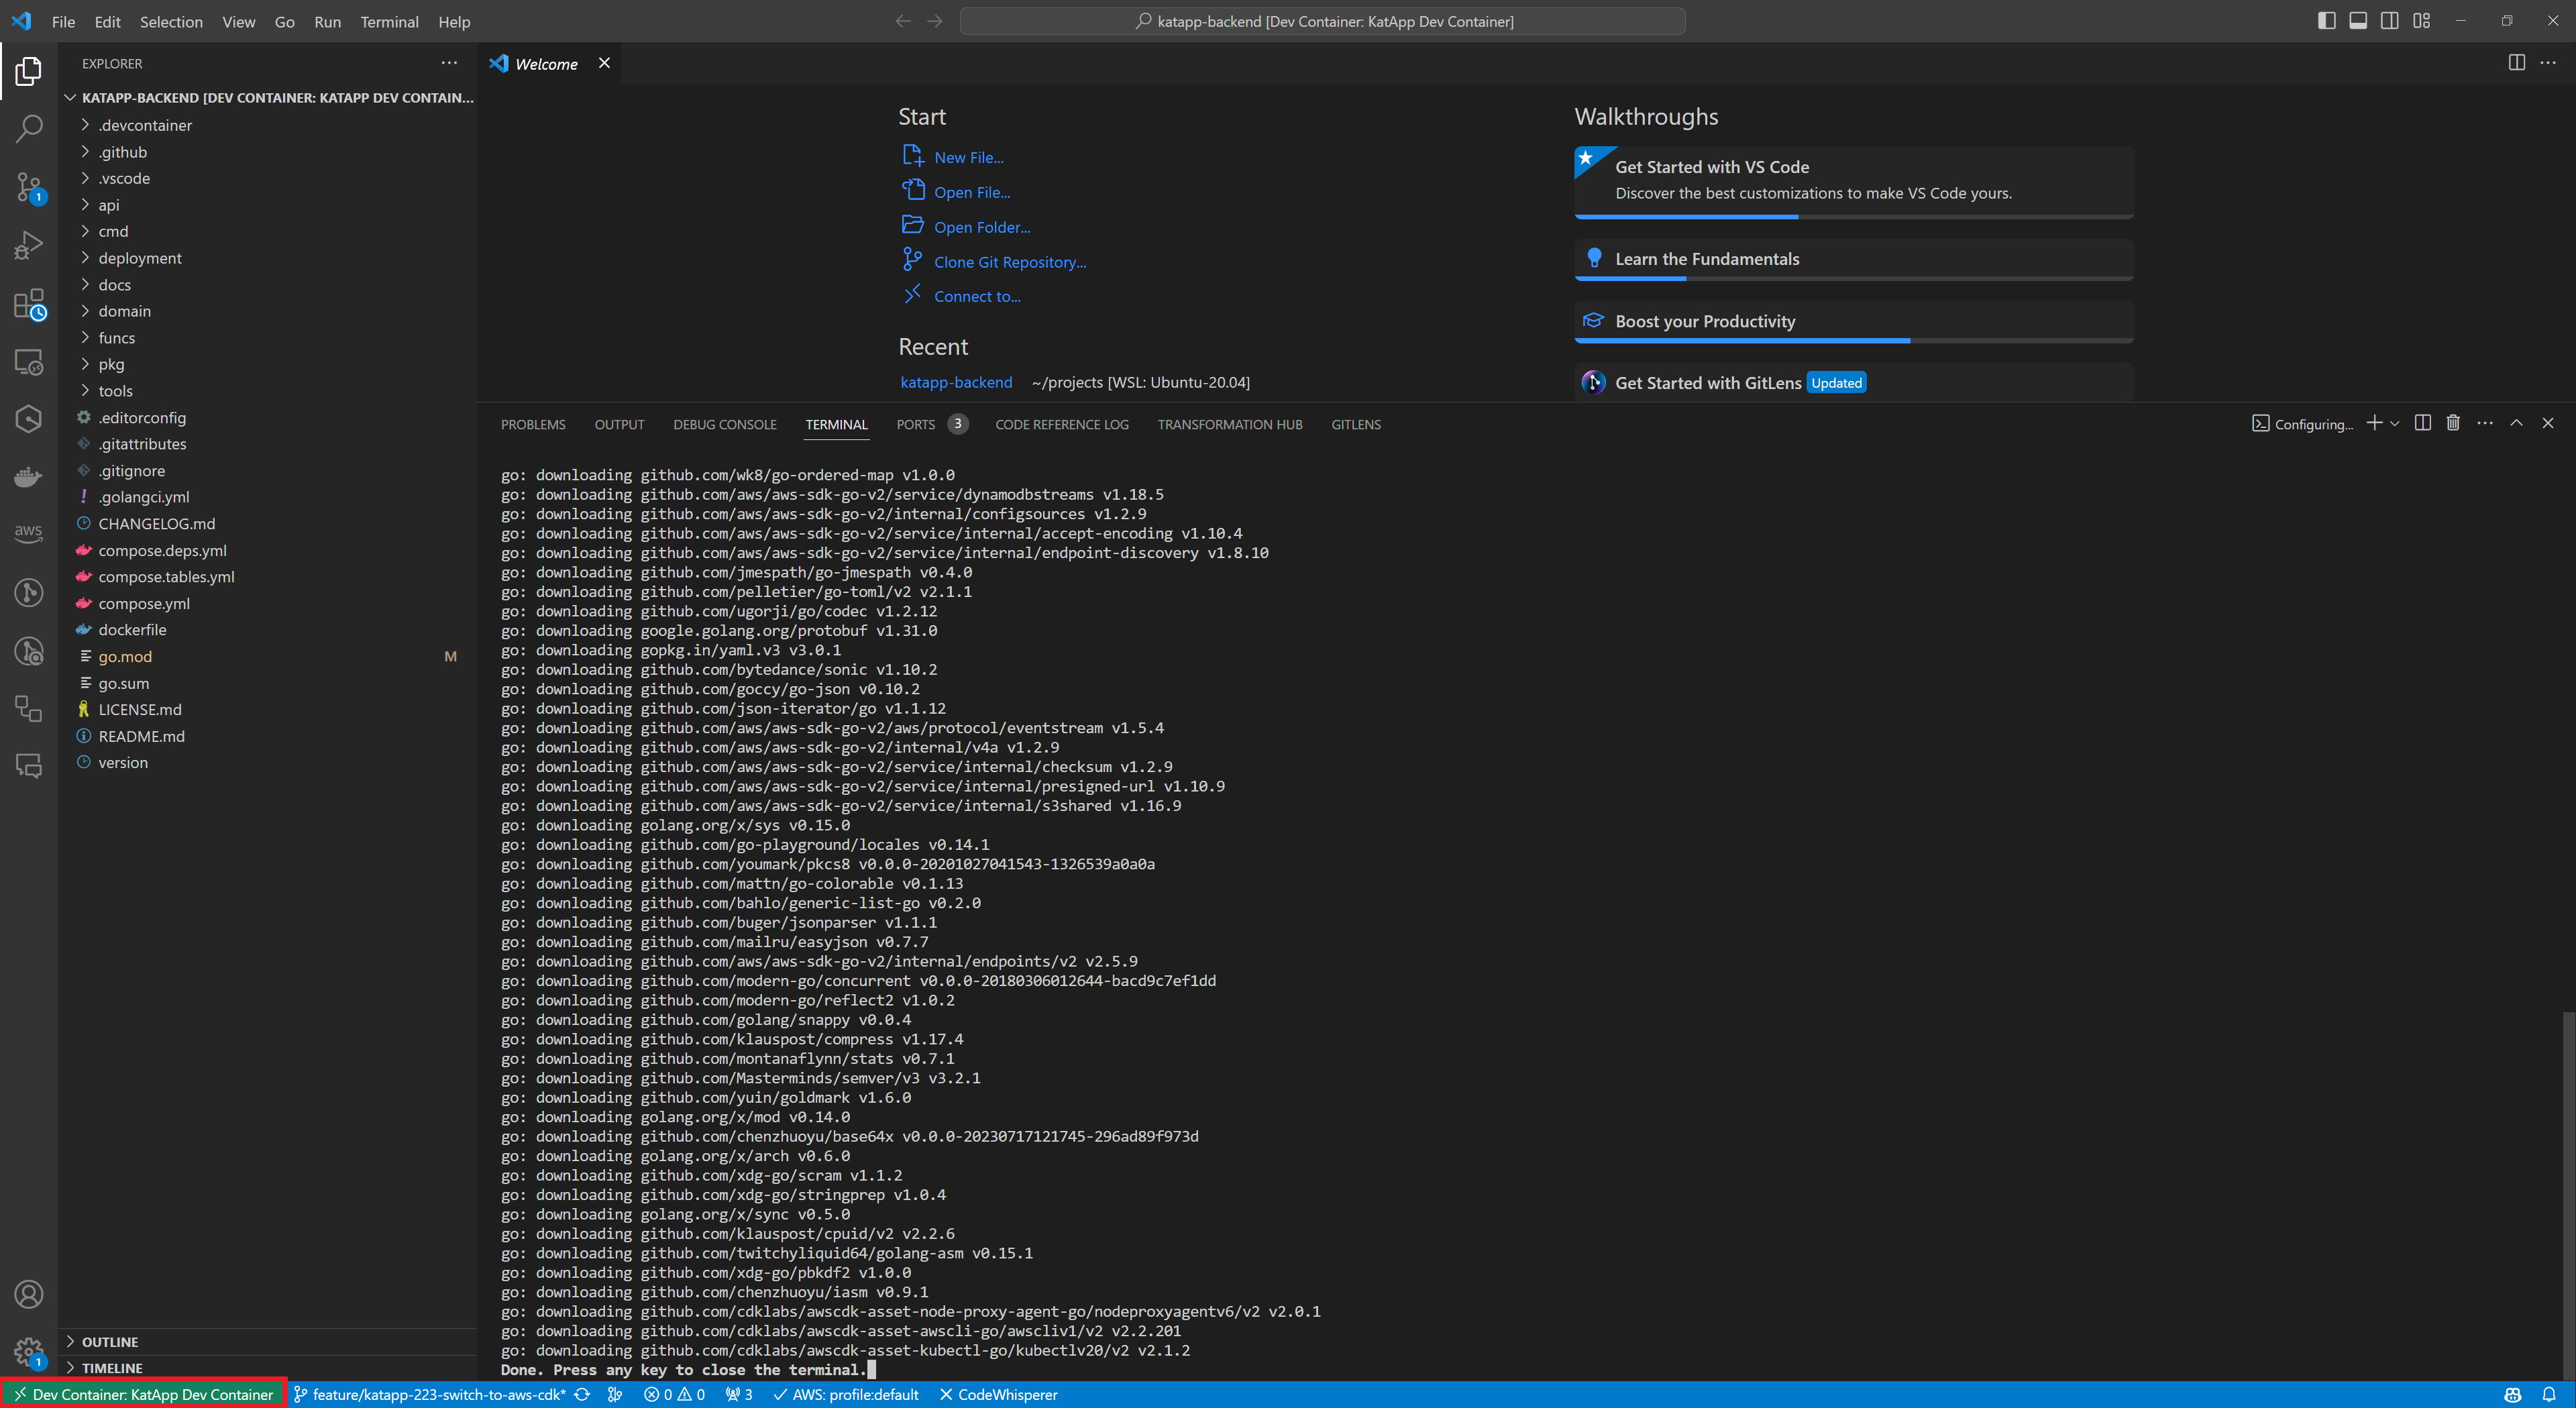Image resolution: width=2576 pixels, height=1408 pixels.
Task: Open Source Control view with badge
Action: pos(28,187)
